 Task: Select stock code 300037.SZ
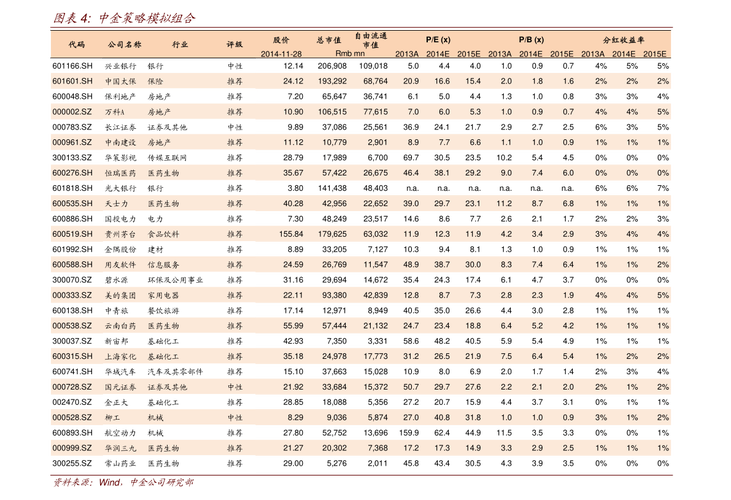[x=72, y=341]
